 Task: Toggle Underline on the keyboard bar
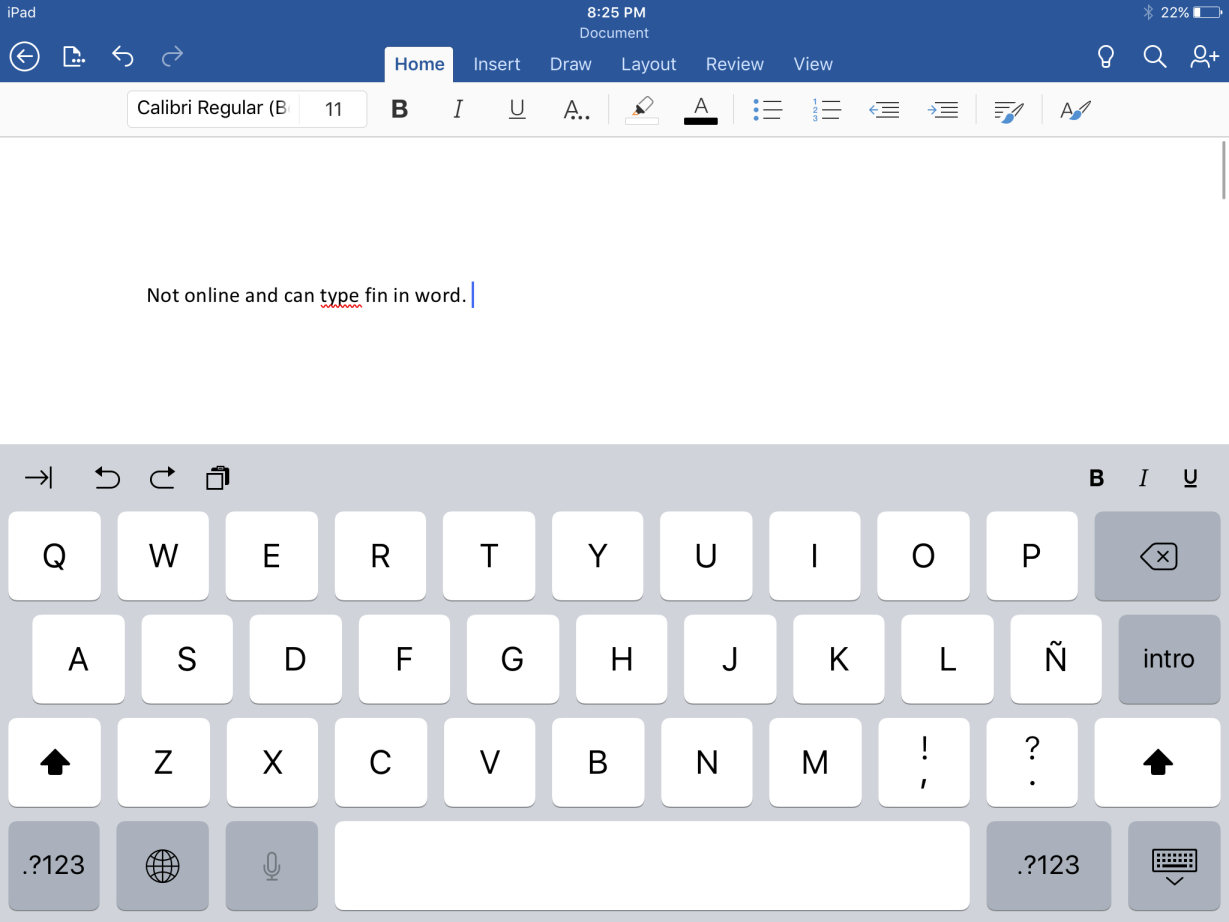(x=1190, y=478)
